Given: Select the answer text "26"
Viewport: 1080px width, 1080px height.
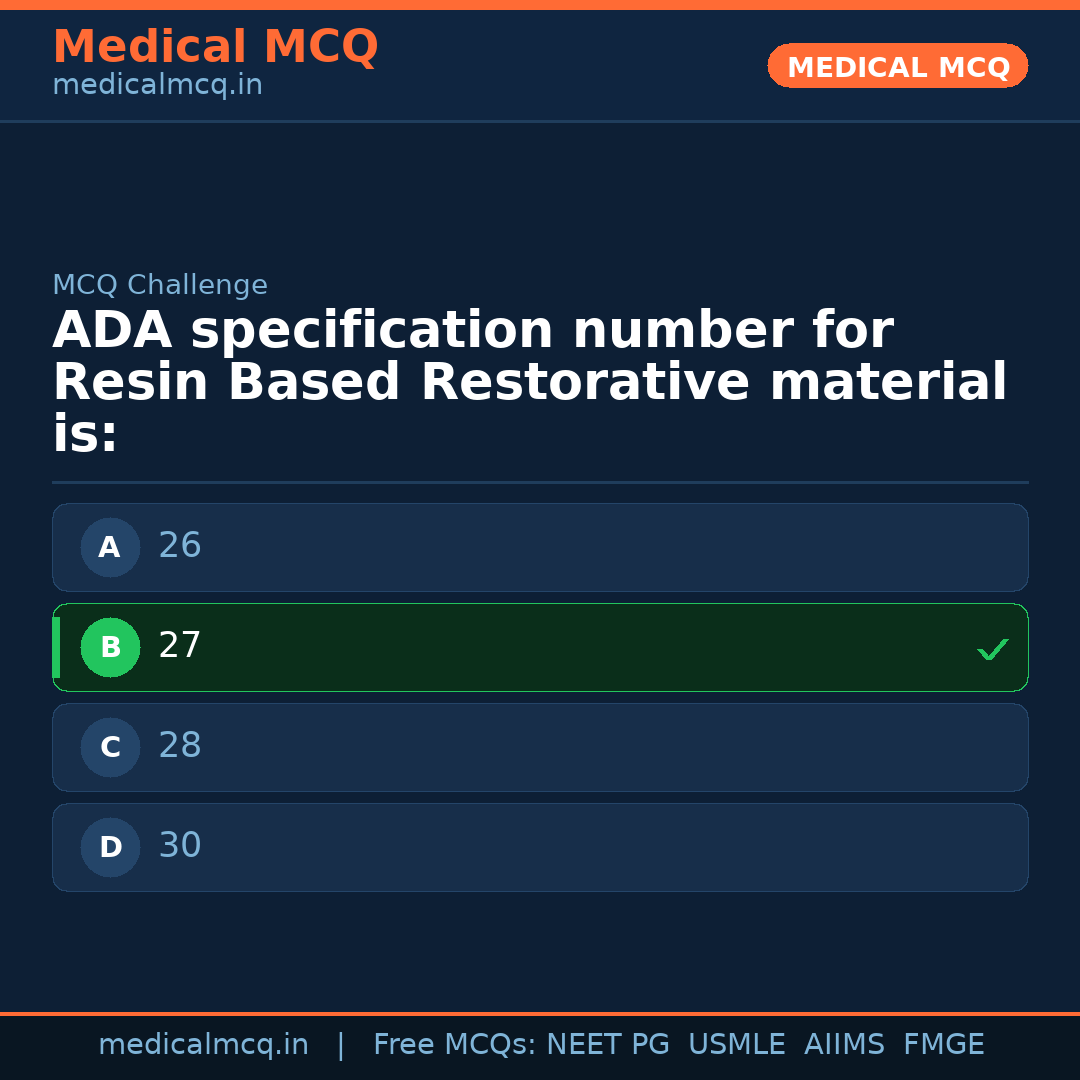Looking at the screenshot, I should coord(180,546).
